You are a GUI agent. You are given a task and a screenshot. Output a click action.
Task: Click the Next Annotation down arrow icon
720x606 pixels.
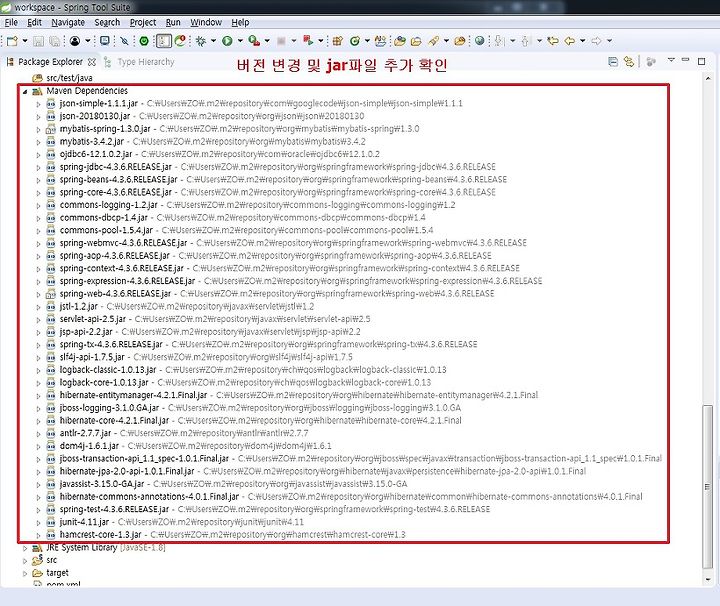(499, 41)
